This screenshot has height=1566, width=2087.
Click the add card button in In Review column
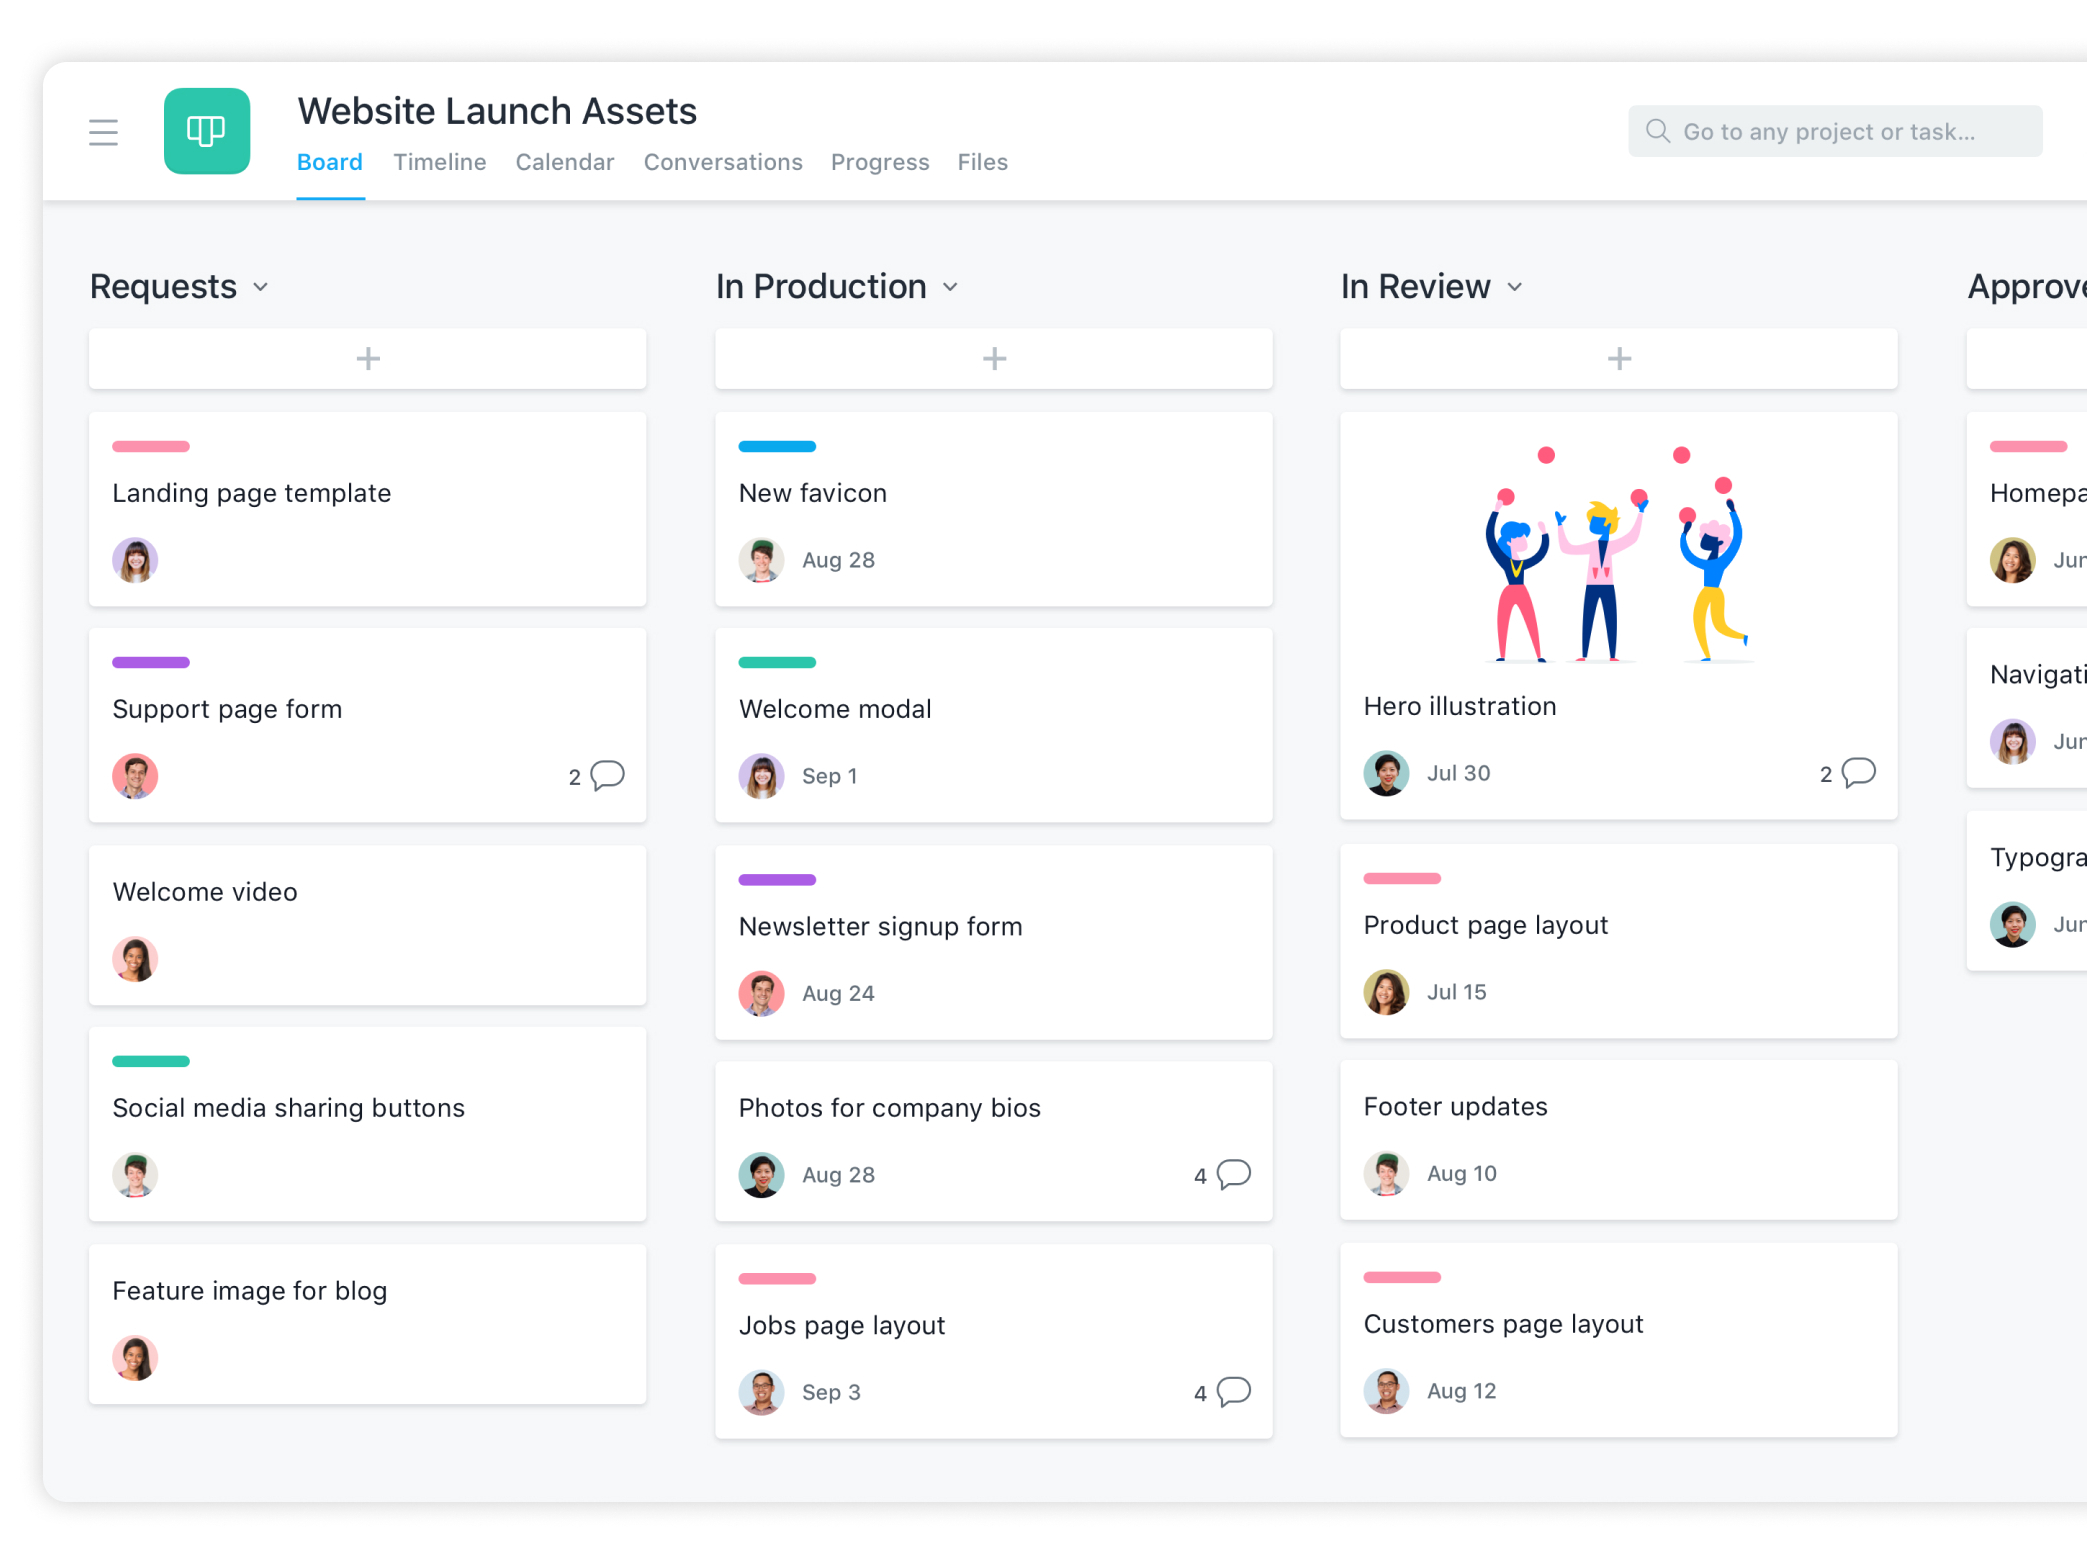click(1618, 359)
